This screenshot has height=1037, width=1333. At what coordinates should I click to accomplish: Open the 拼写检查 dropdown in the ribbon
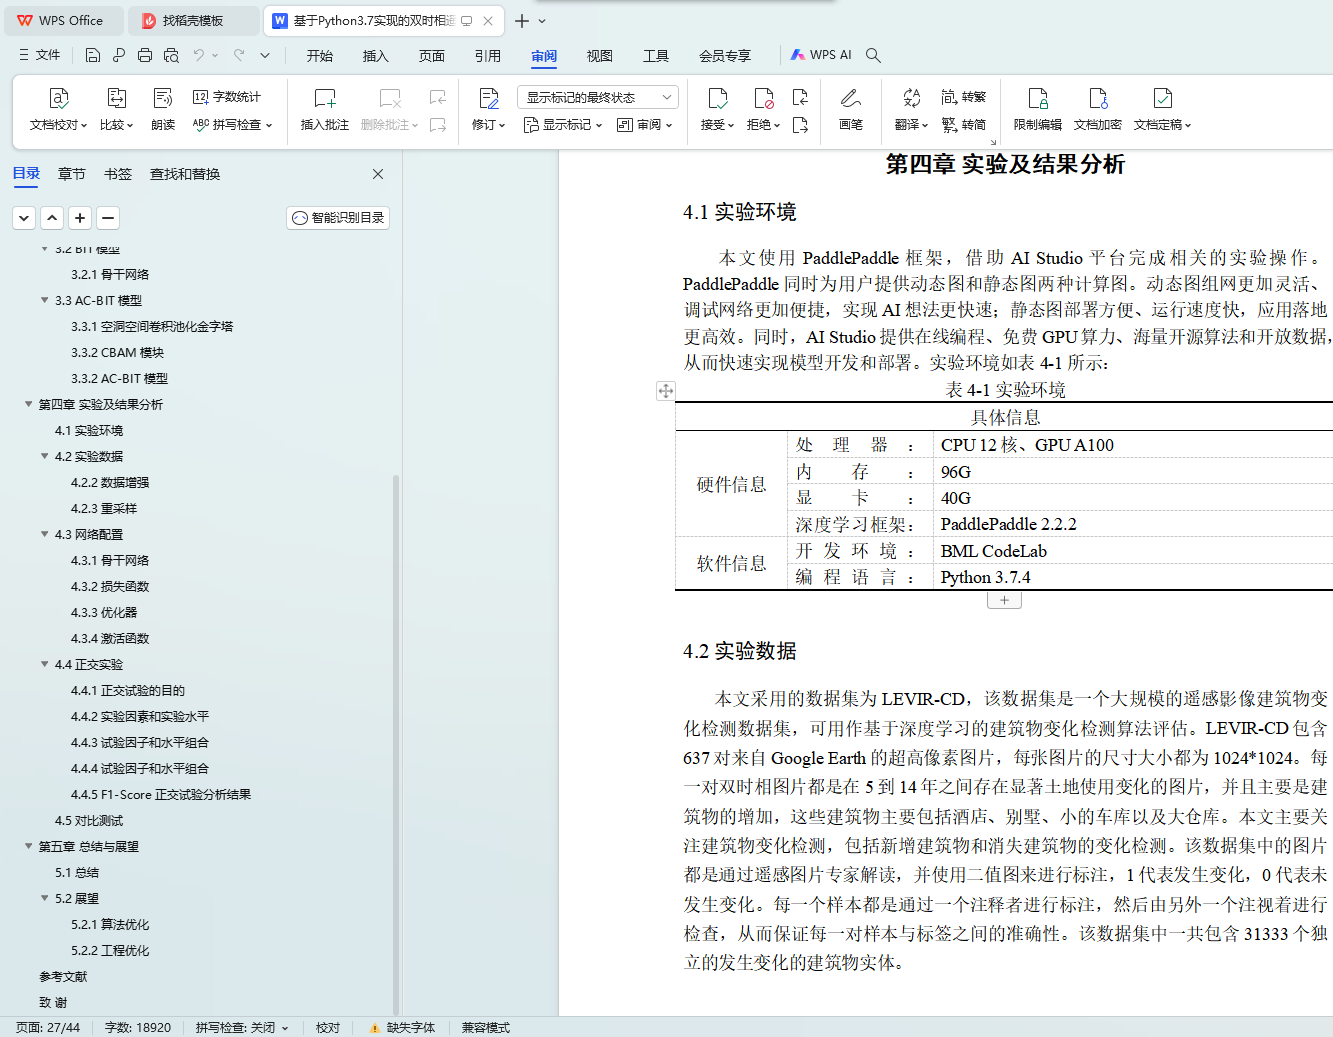233,125
